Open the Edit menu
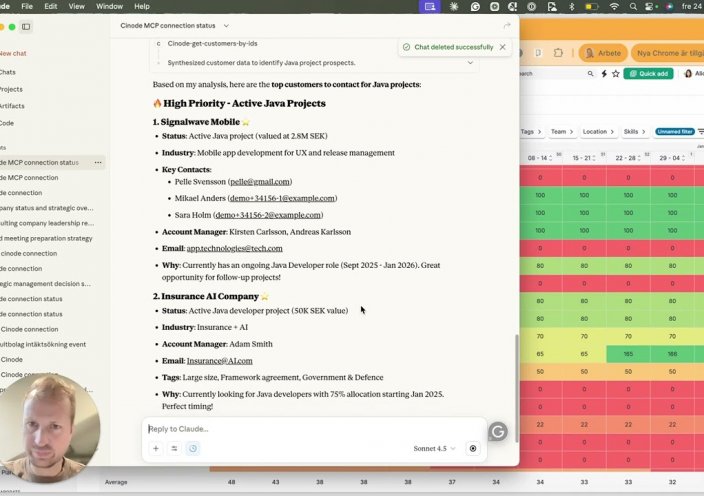This screenshot has height=496, width=704. [51, 6]
